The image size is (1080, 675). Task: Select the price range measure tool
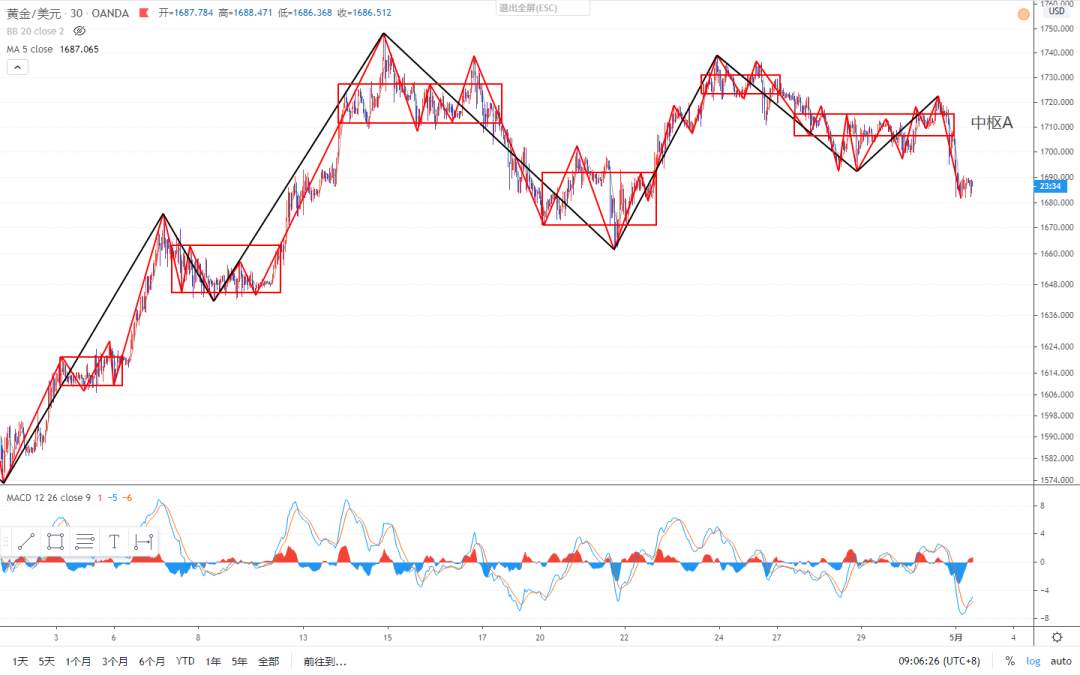pos(143,542)
